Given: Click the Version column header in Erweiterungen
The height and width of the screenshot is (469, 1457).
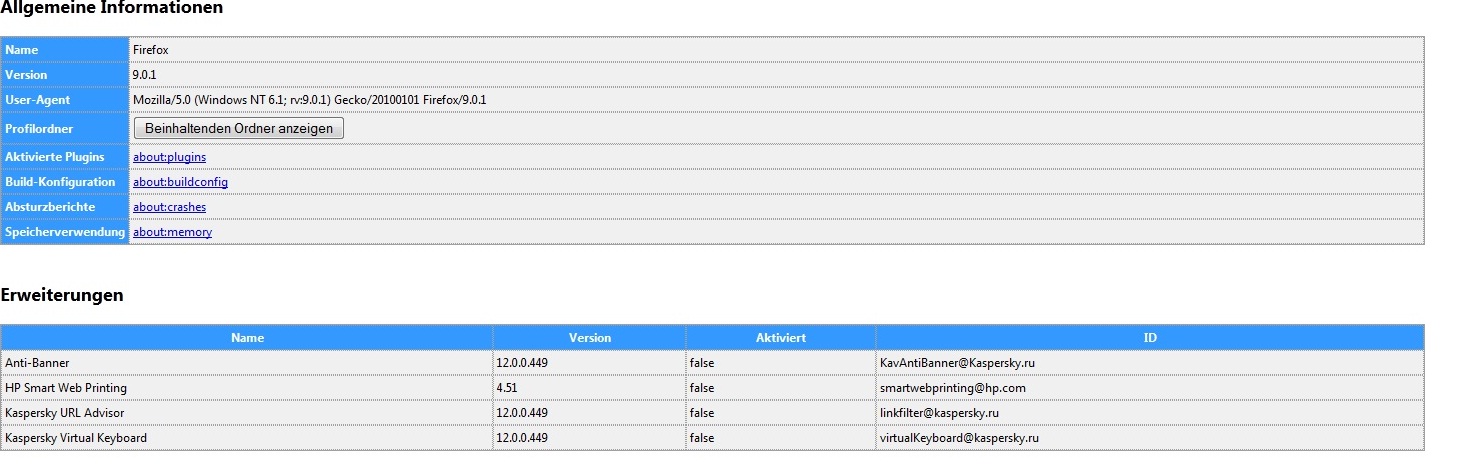Looking at the screenshot, I should tap(589, 338).
